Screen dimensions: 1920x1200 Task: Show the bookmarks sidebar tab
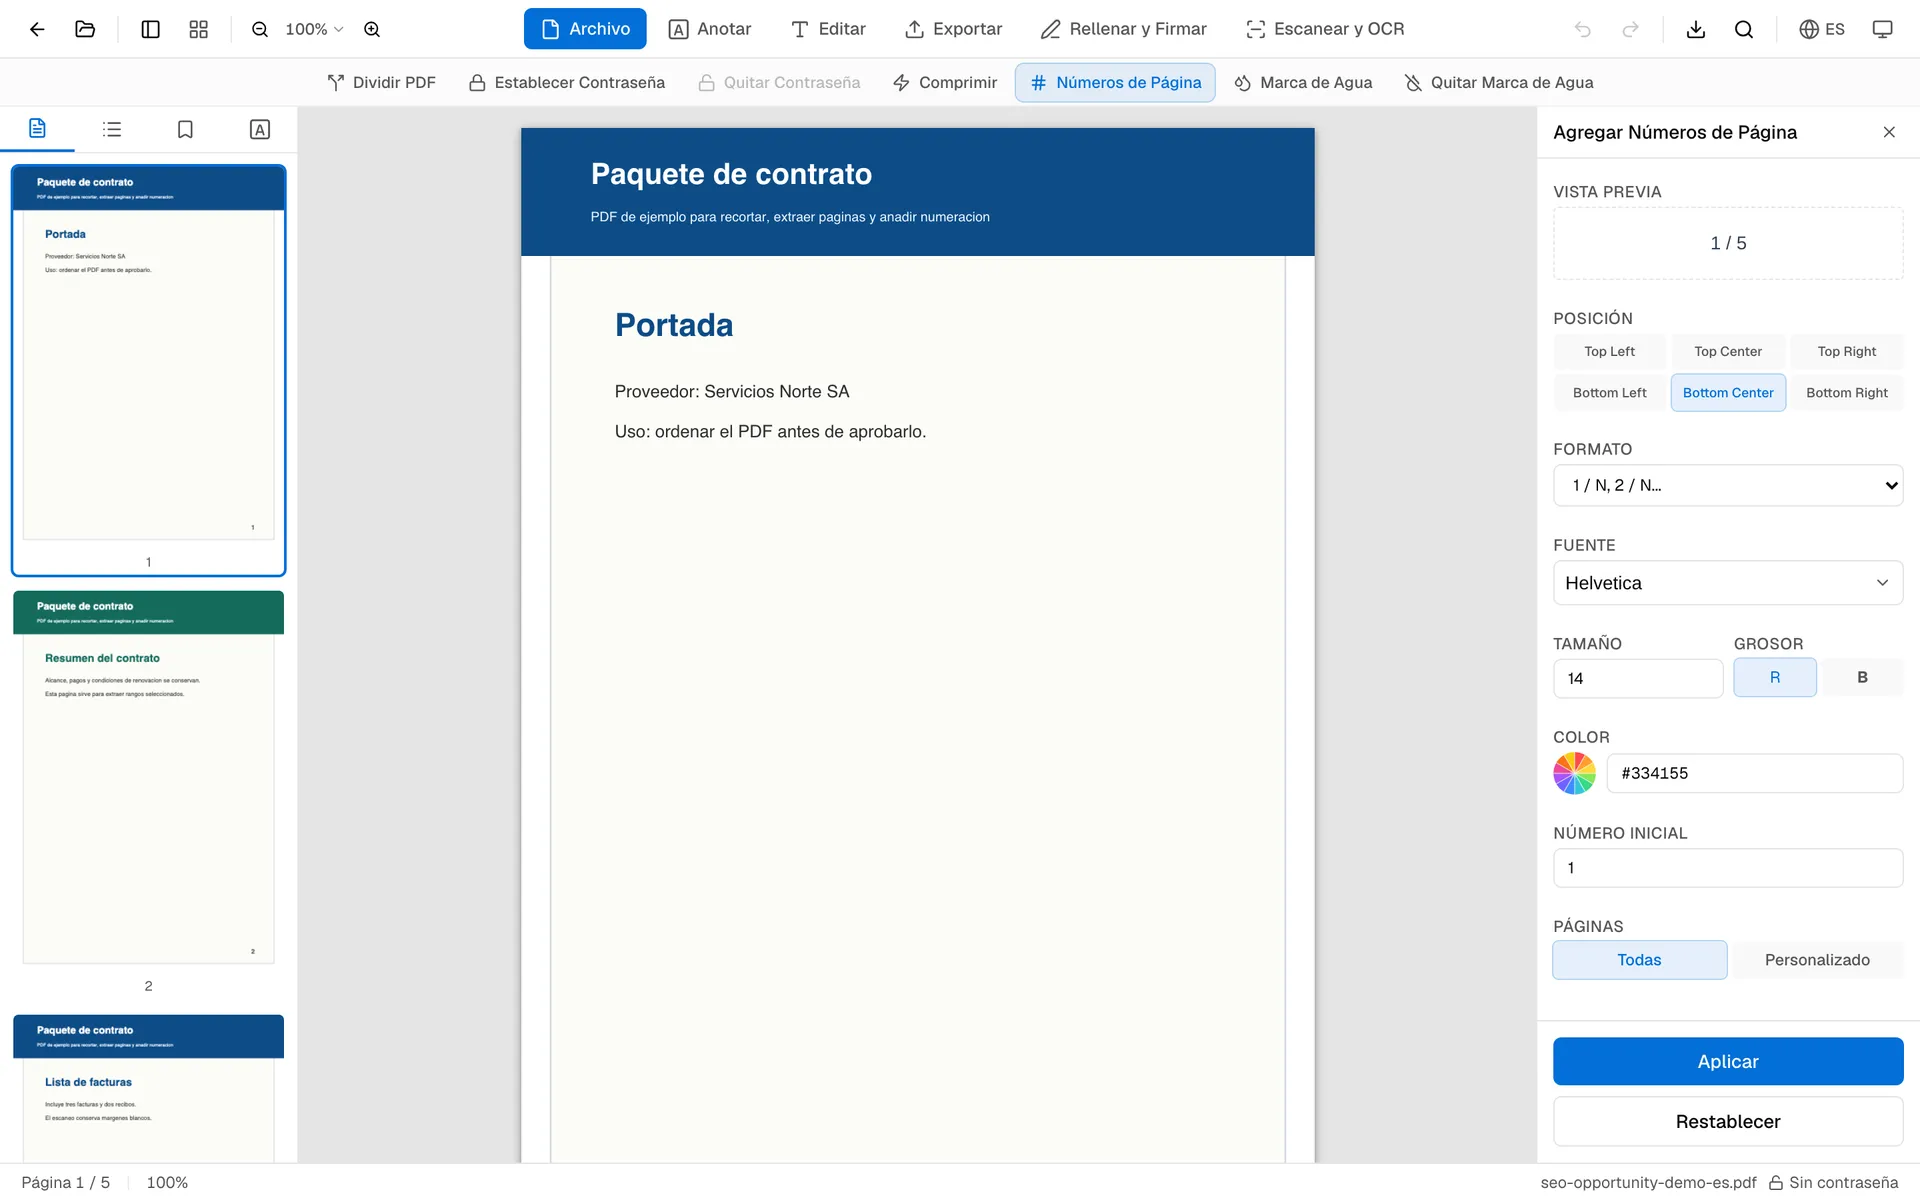(185, 129)
